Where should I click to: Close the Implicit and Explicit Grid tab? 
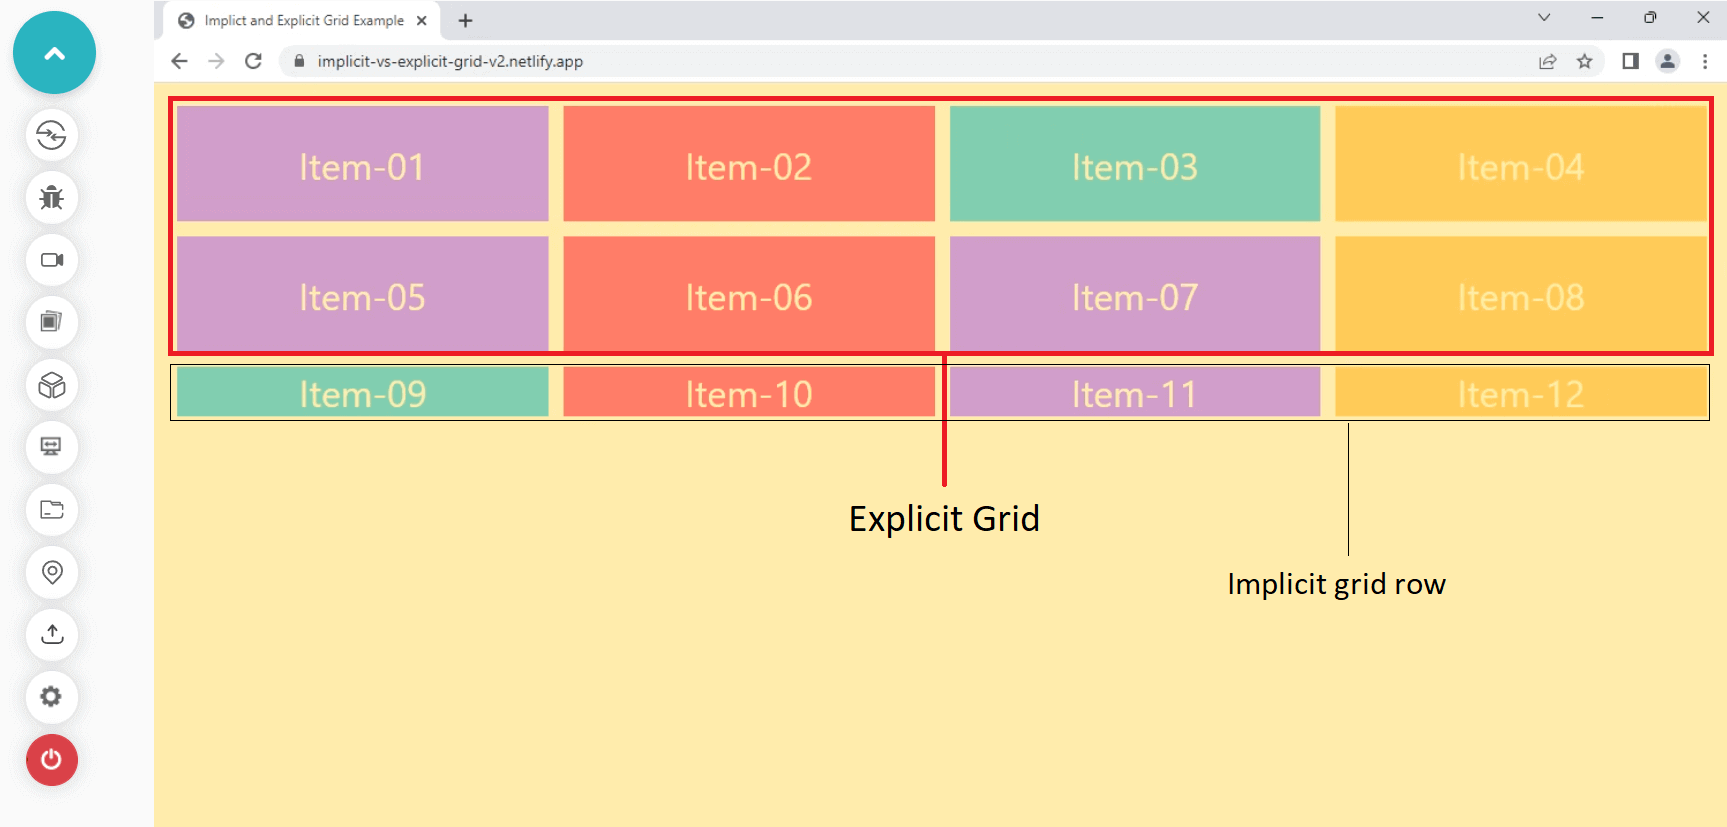pyautogui.click(x=422, y=20)
